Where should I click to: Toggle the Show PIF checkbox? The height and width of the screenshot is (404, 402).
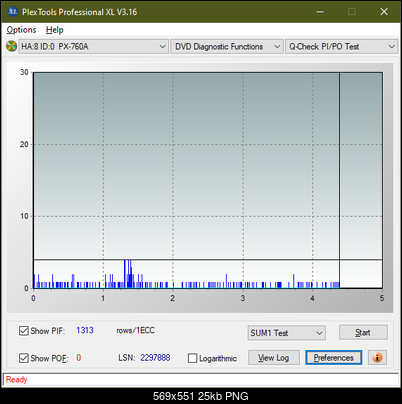pyautogui.click(x=24, y=331)
